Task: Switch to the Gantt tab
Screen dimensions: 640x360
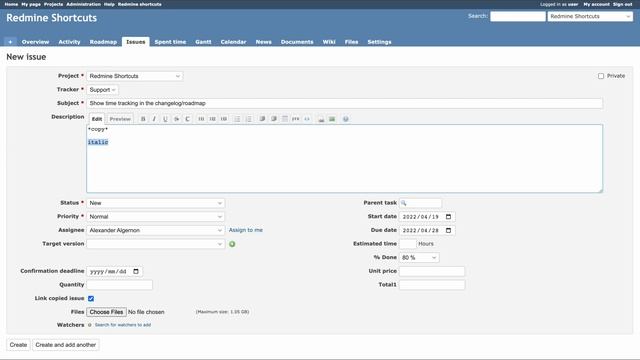Action: pyautogui.click(x=203, y=42)
